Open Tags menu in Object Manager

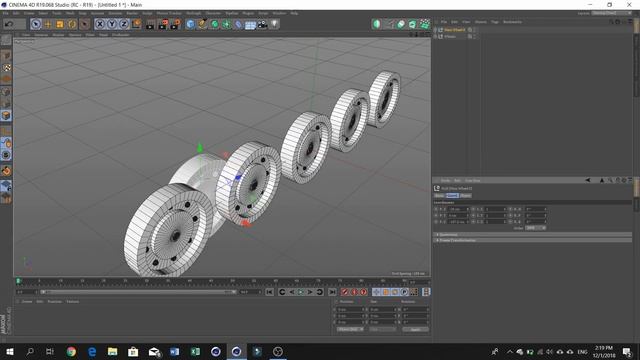coord(495,22)
